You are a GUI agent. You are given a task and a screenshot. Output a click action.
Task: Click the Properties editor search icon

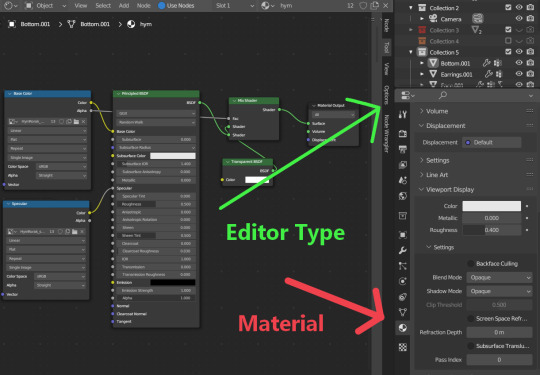[443, 95]
